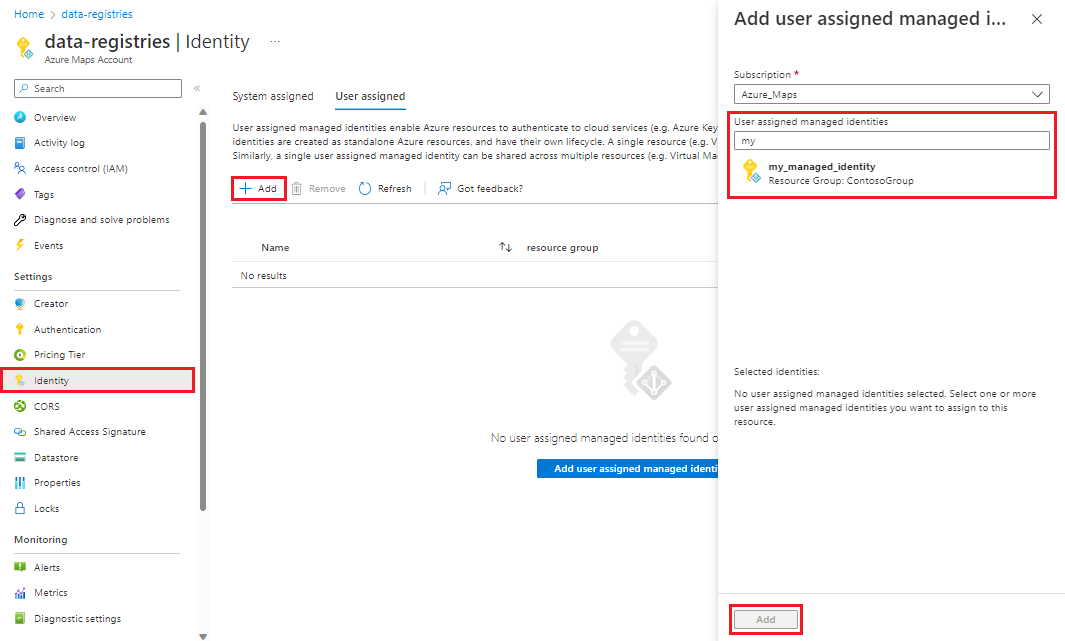This screenshot has height=641, width=1065.
Task: Click the sort arrows beside Name column
Action: 505,247
